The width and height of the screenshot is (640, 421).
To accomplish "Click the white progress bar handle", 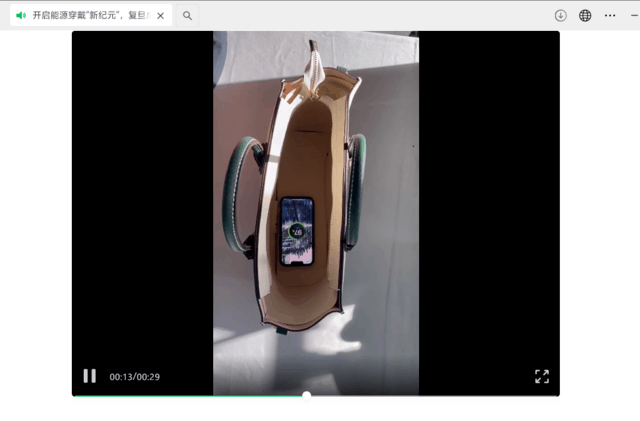I will click(306, 395).
